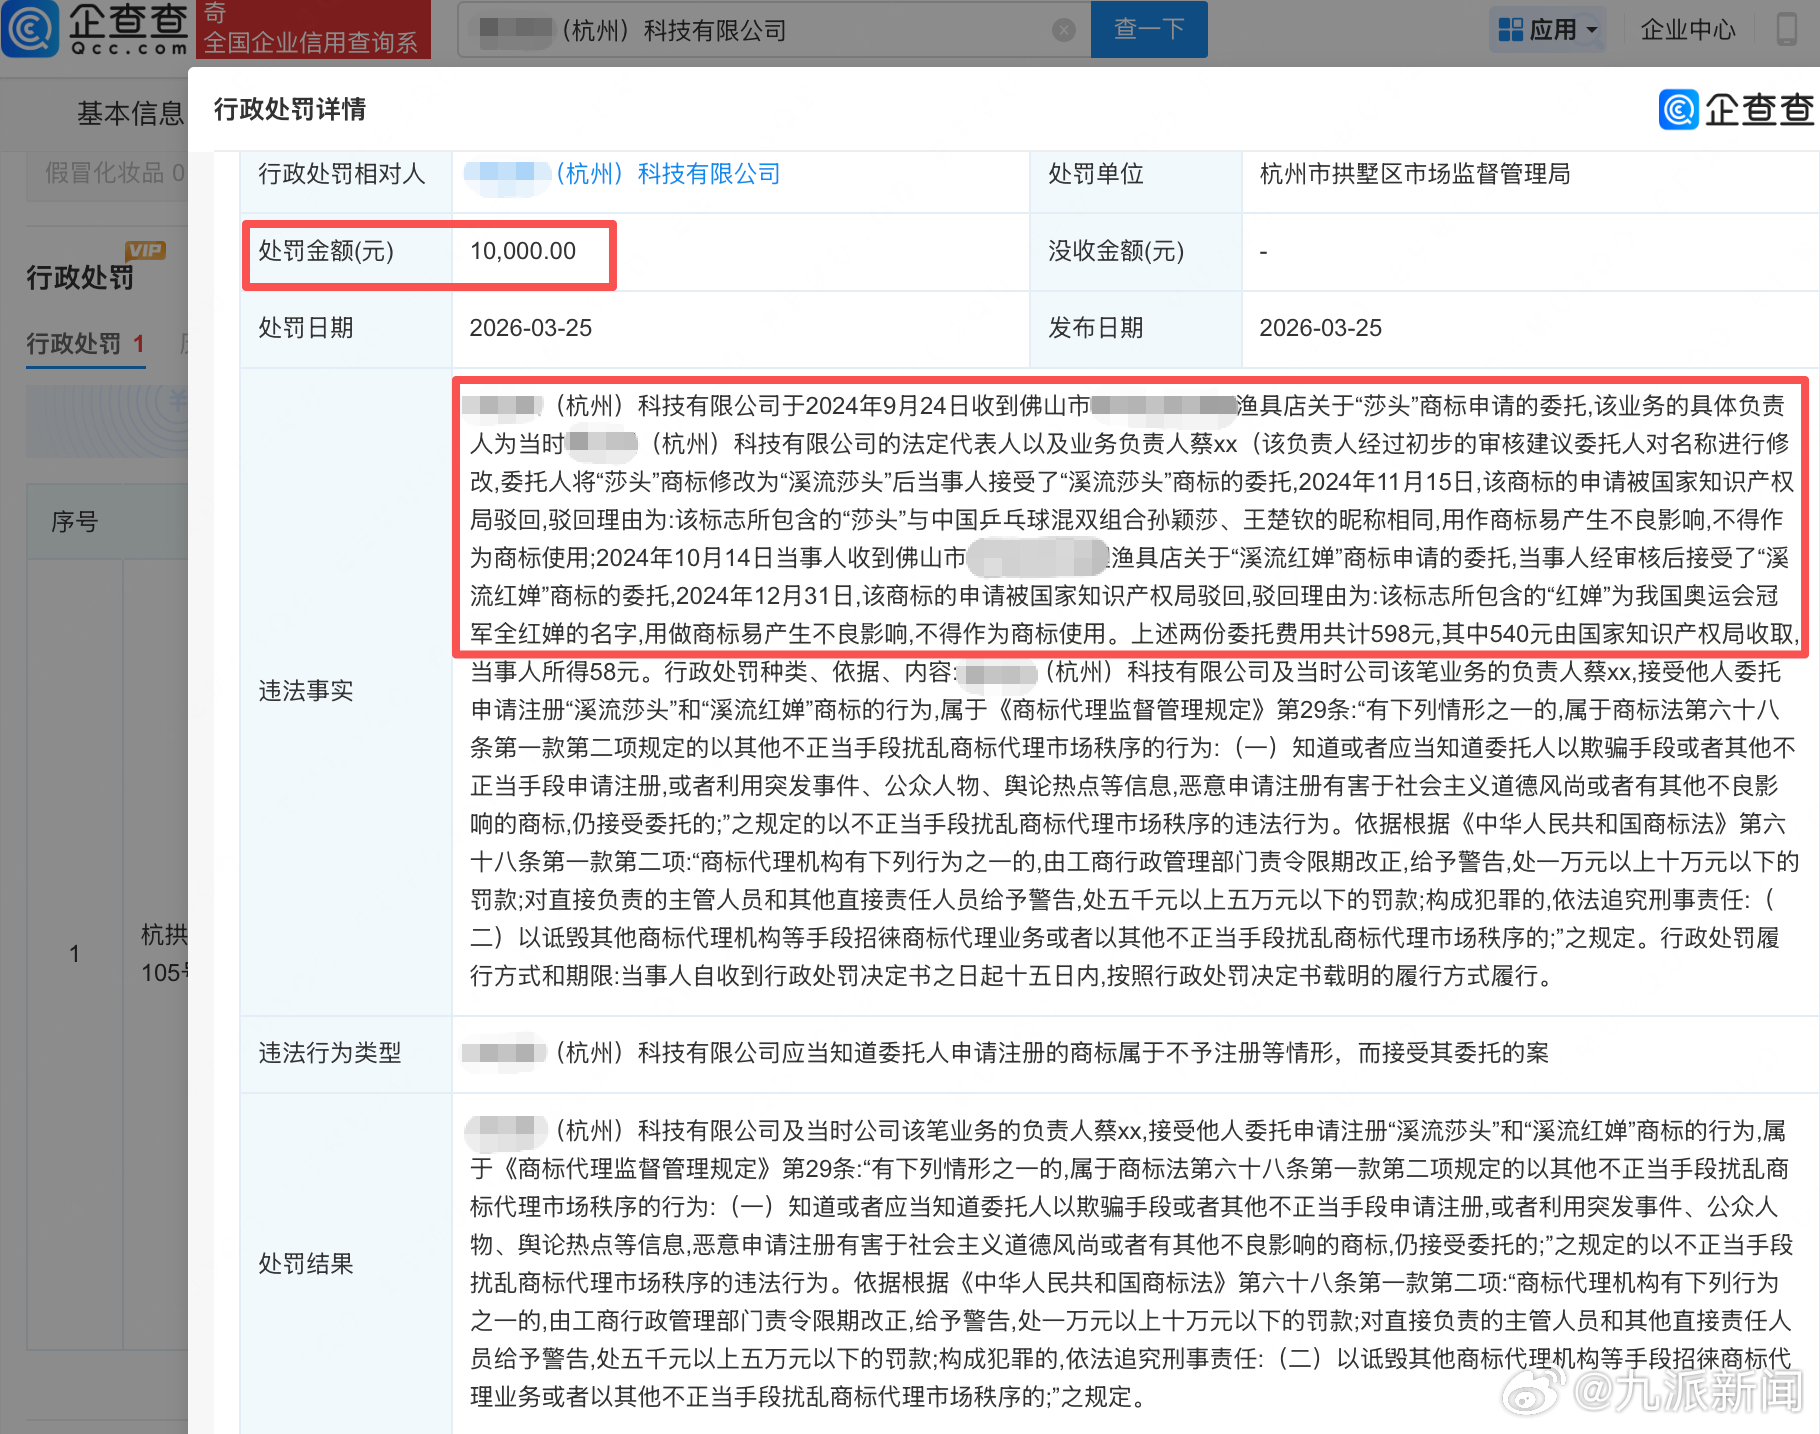Click the Qcc.com logo icon

30,28
